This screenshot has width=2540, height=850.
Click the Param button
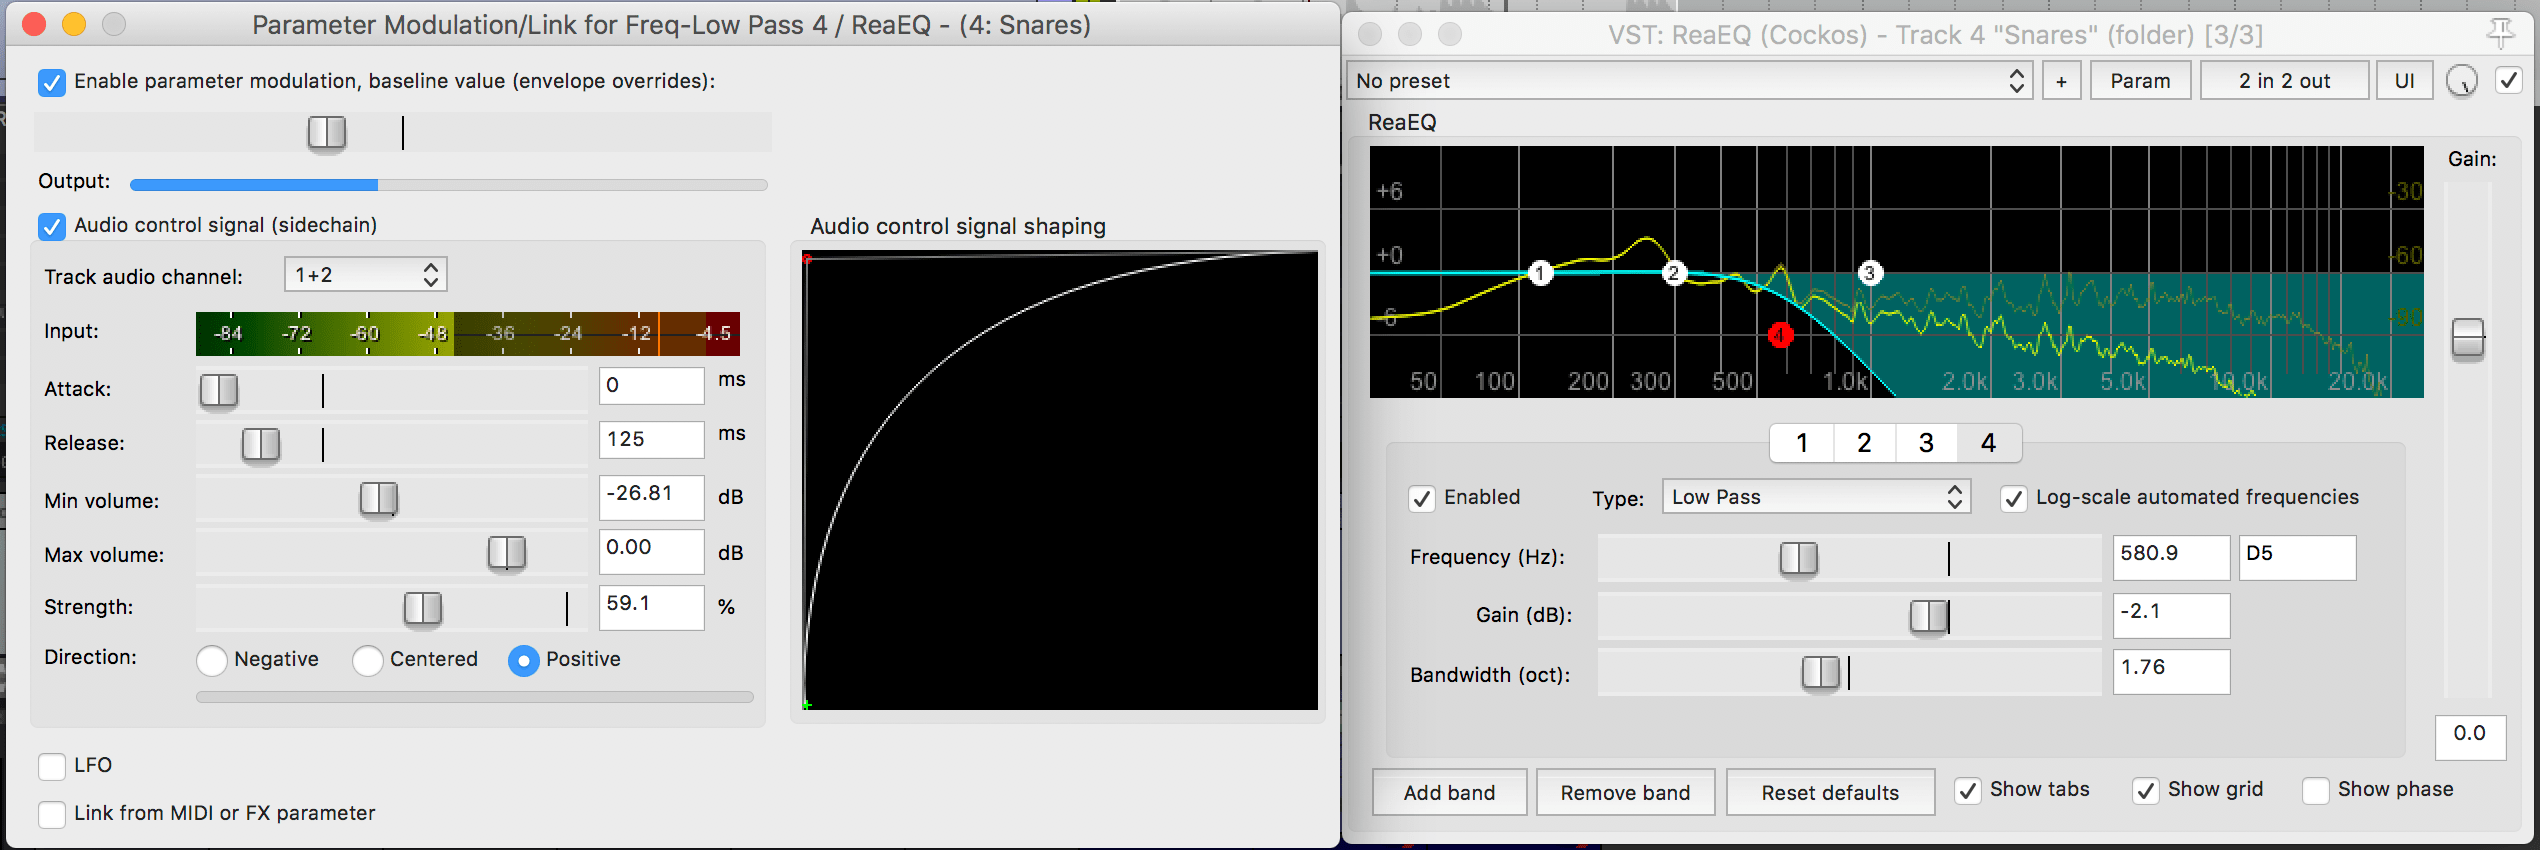point(2140,81)
